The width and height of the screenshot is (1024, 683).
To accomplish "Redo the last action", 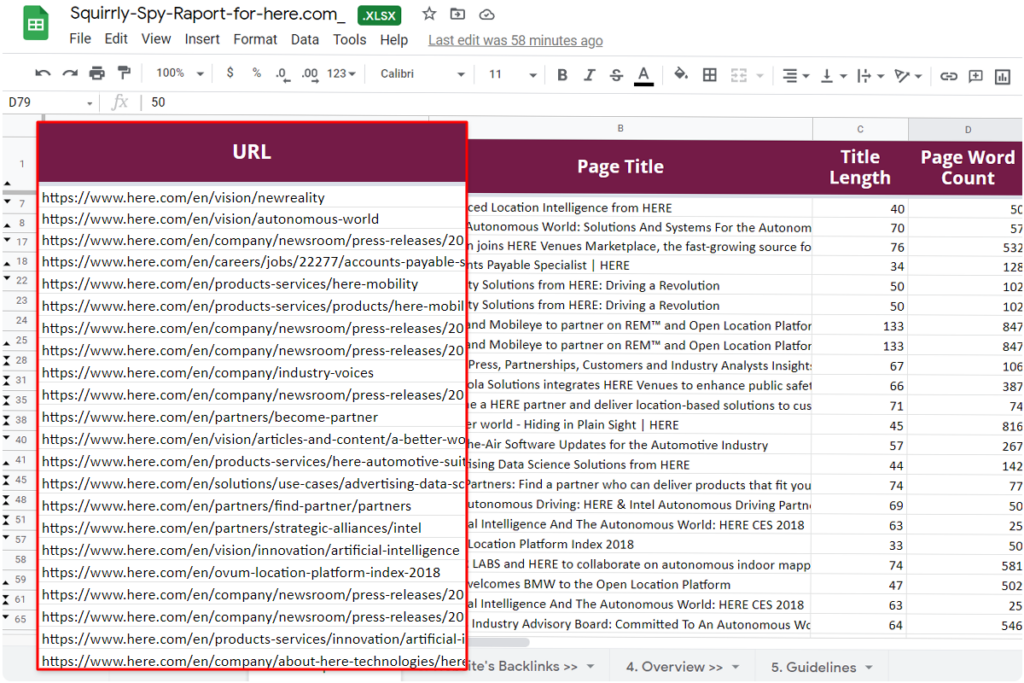I will tap(70, 74).
